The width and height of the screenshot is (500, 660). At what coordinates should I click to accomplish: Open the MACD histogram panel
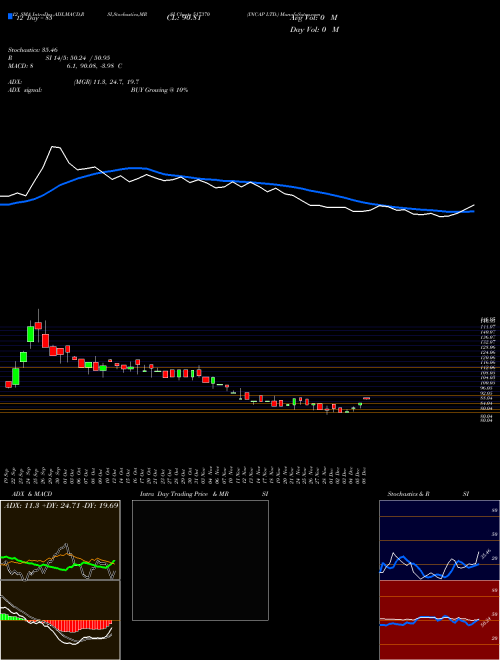[60, 620]
